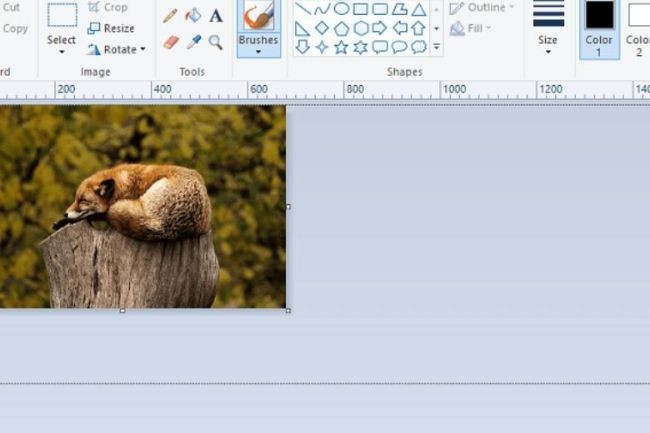Image resolution: width=650 pixels, height=433 pixels.
Task: Choose the cloud callout shape
Action: tap(418, 47)
